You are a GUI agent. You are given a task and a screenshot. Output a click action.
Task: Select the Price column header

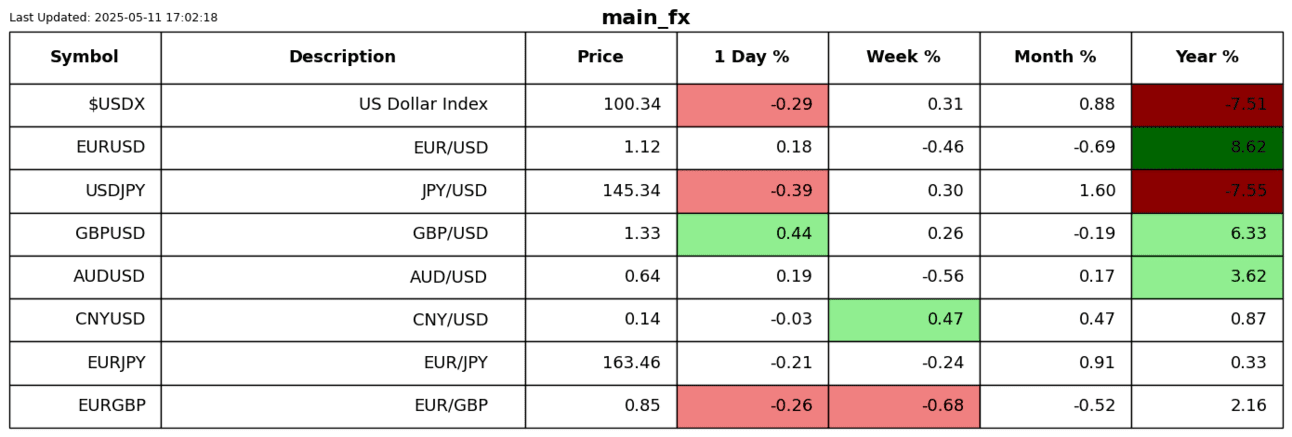[600, 57]
